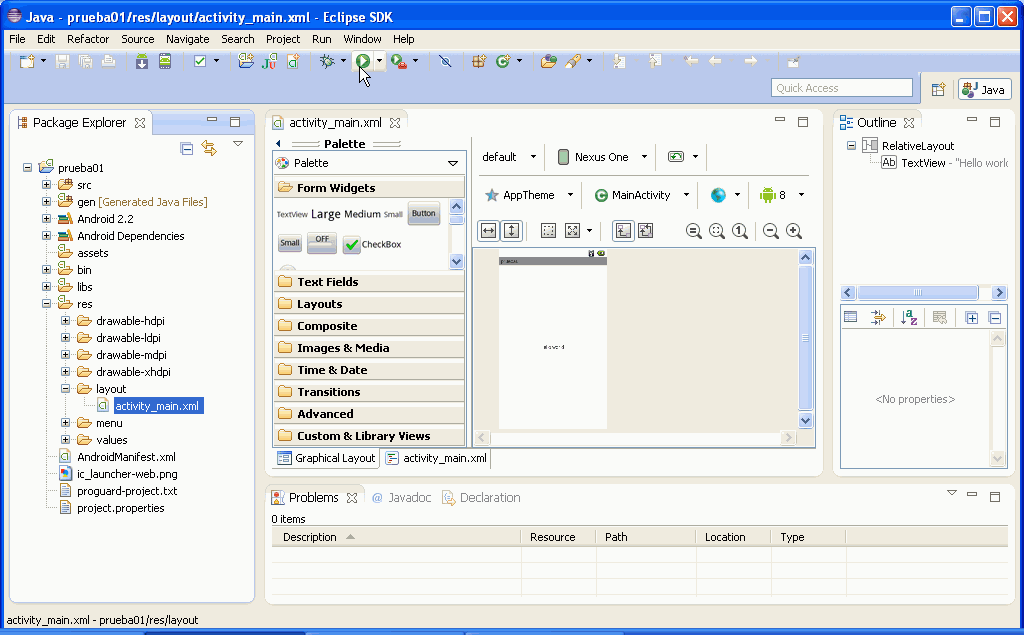The width and height of the screenshot is (1024, 635).
Task: Toggle the OFF toggle-button widget in palette
Action: (x=322, y=242)
